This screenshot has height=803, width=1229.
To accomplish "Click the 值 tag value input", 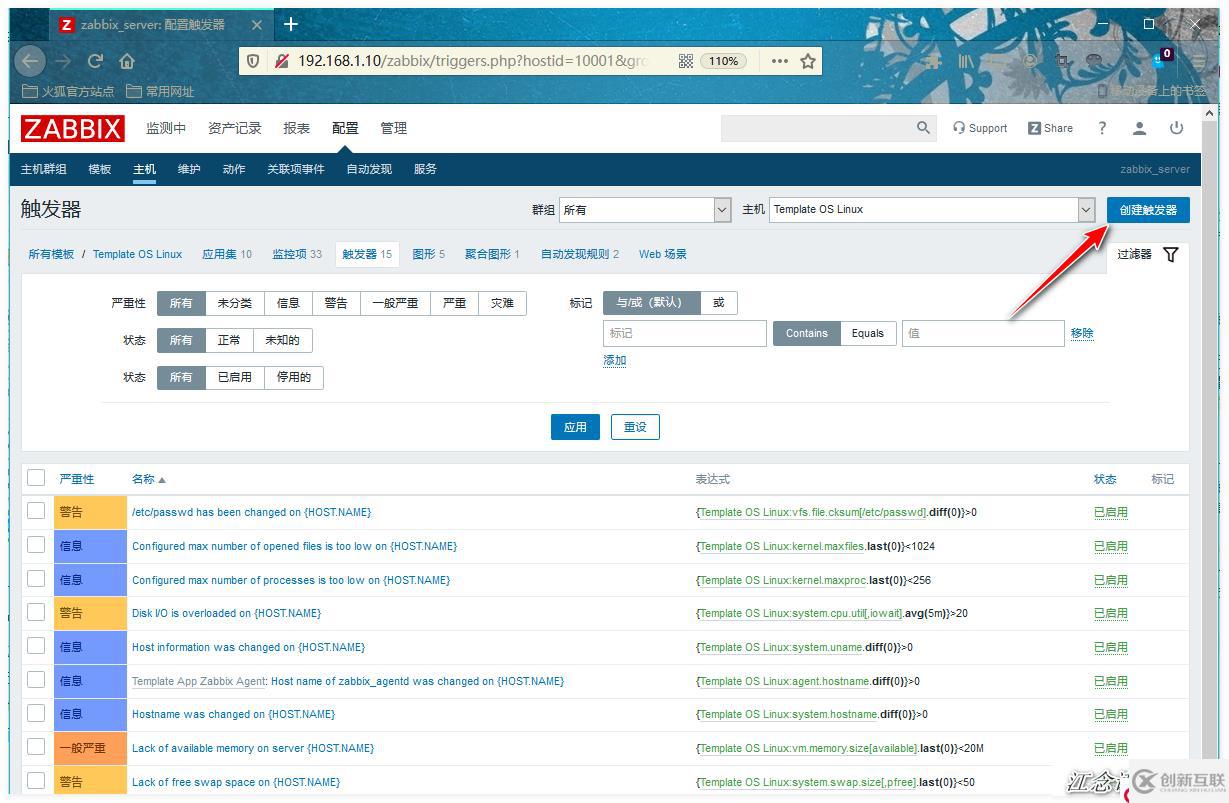I will pos(983,333).
